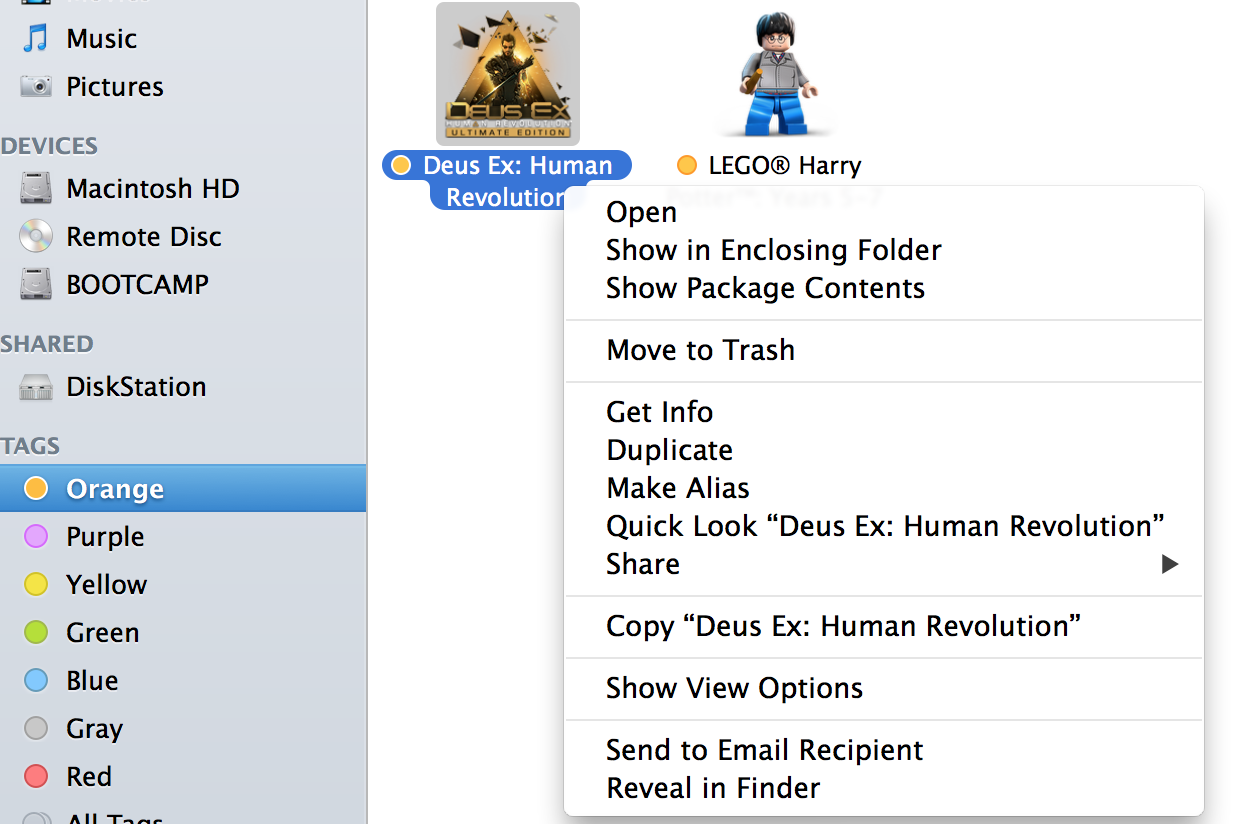The height and width of the screenshot is (824, 1242).
Task: Select Quick Look "Deus Ex: Human Revolution"
Action: click(x=884, y=526)
